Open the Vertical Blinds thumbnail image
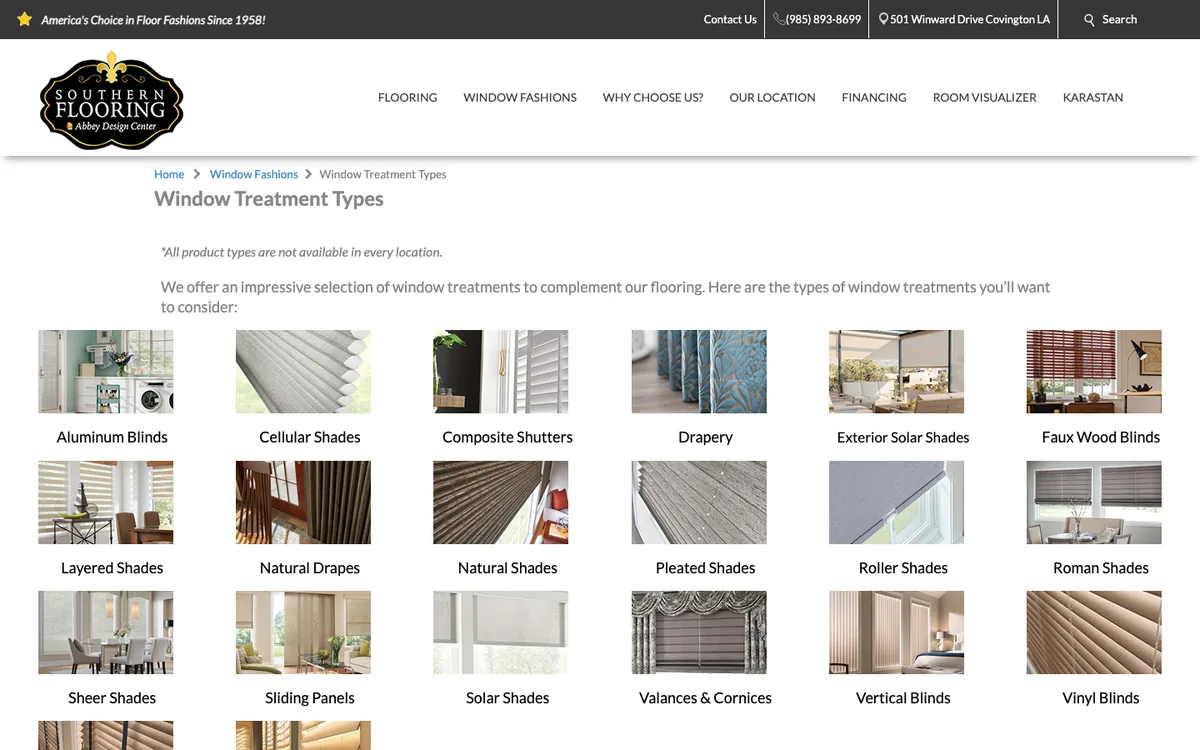The height and width of the screenshot is (750, 1200). 897,632
